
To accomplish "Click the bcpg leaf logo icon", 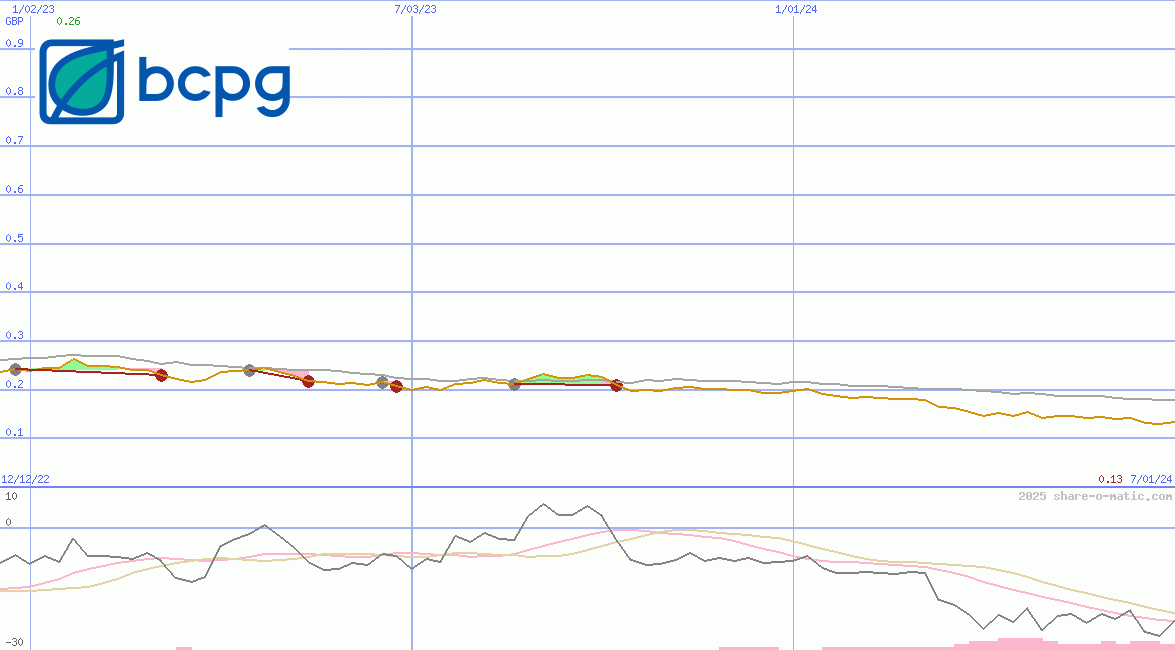I will click(x=82, y=82).
